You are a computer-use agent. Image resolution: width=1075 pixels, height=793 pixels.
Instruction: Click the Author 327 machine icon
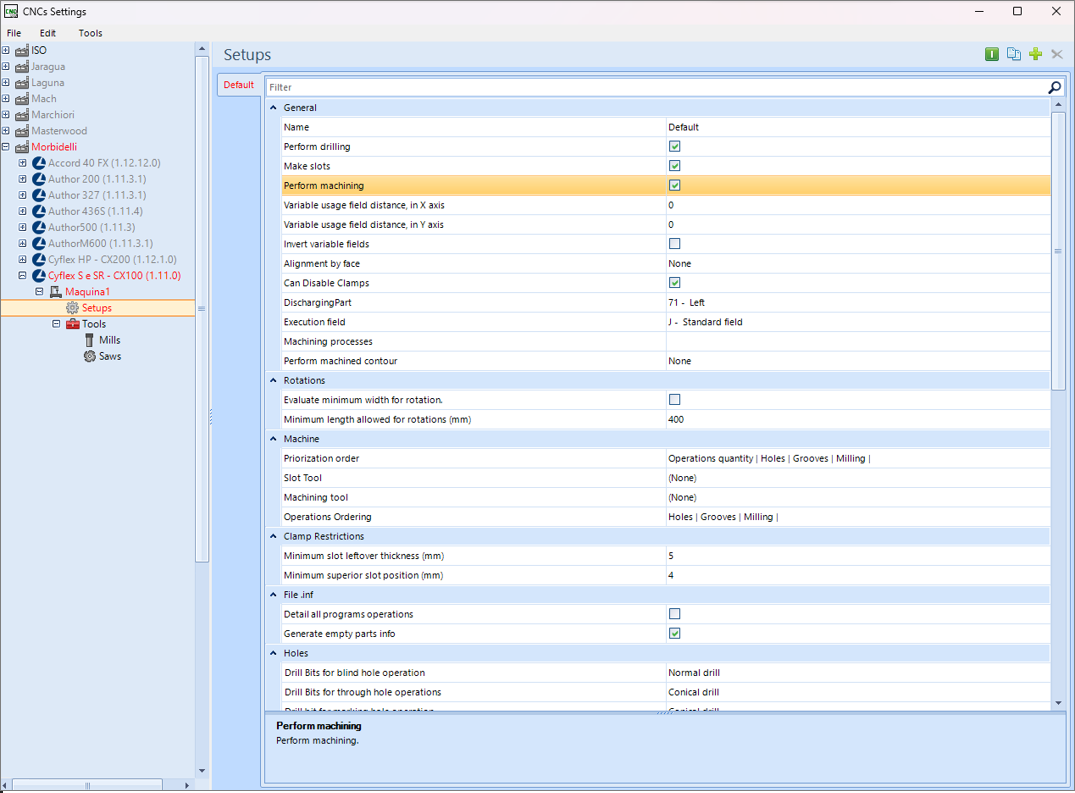pos(39,195)
